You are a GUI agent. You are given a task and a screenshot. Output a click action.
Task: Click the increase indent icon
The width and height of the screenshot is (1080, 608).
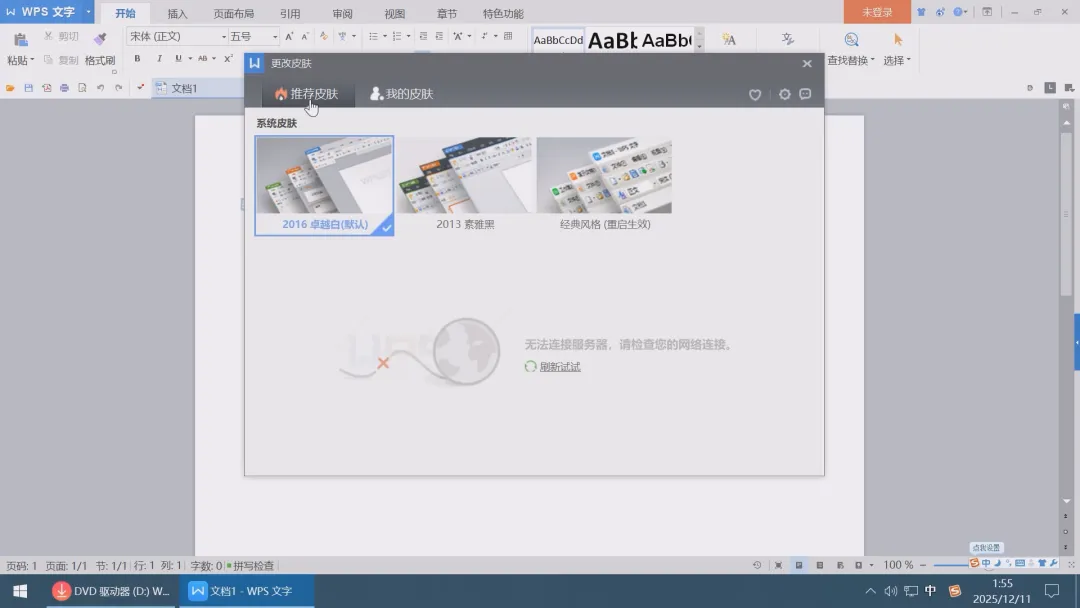coord(439,36)
